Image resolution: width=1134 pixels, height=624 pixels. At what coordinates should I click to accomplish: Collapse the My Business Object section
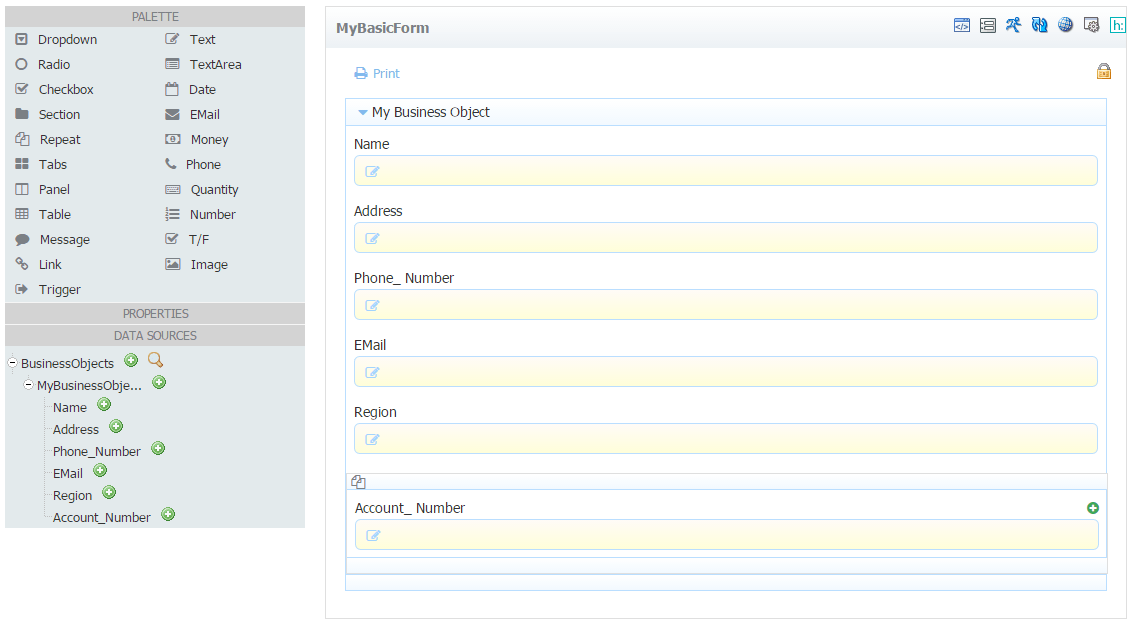363,112
